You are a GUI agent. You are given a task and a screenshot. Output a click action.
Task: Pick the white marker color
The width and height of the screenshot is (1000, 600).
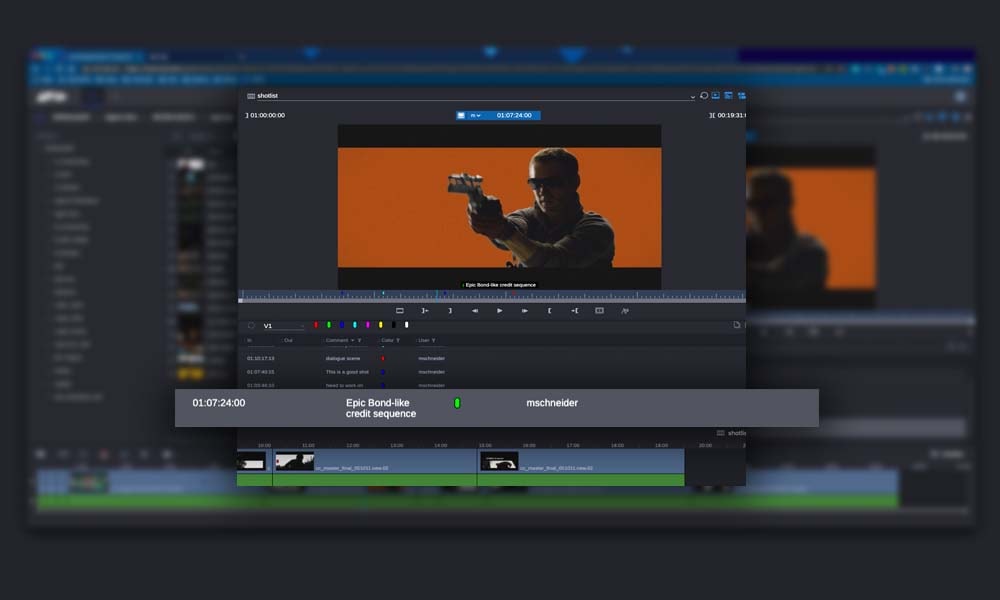click(x=406, y=325)
